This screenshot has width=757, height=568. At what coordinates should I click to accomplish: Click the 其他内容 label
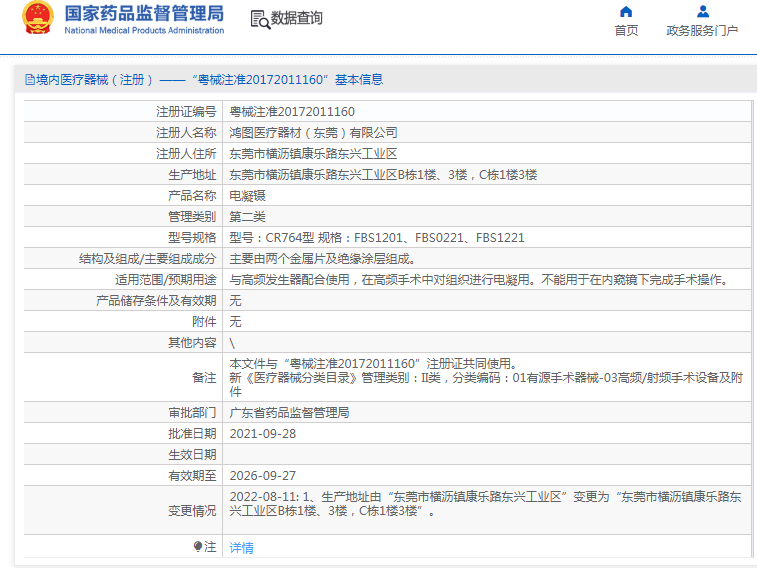pyautogui.click(x=192, y=342)
